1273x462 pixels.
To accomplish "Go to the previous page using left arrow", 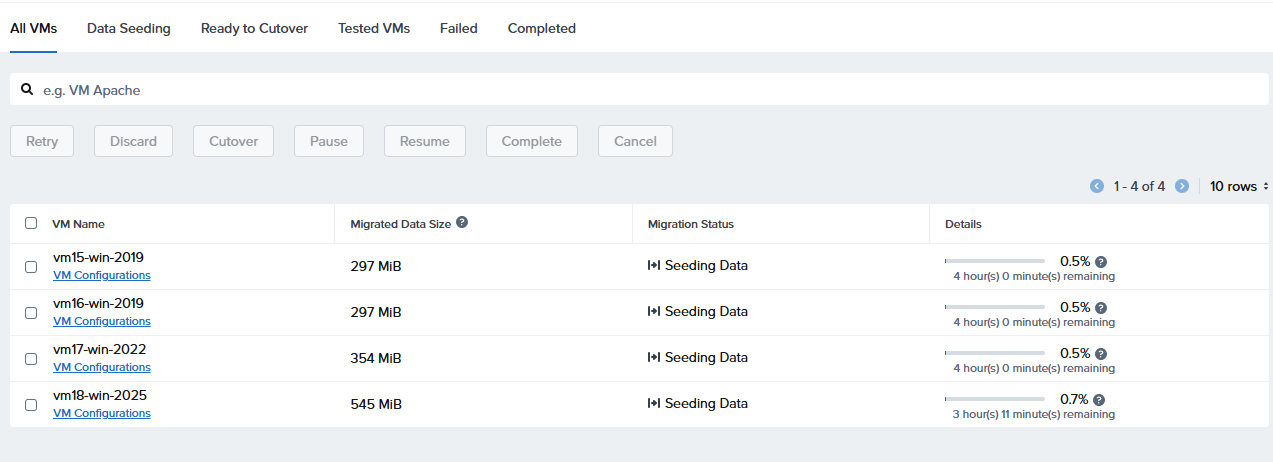I will tap(1097, 186).
